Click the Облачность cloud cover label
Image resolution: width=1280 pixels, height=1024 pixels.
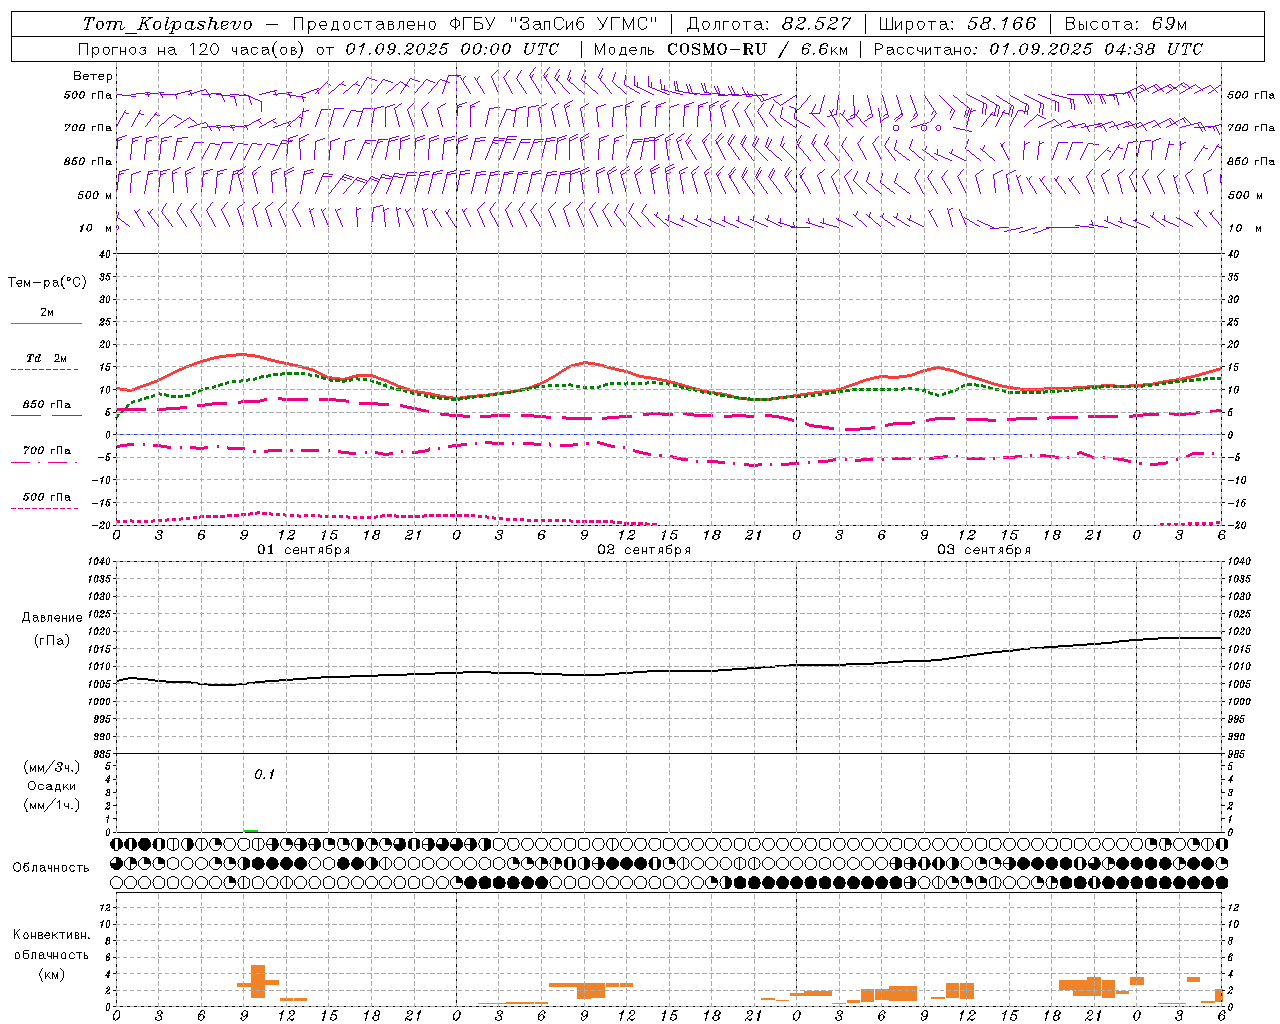click(51, 868)
